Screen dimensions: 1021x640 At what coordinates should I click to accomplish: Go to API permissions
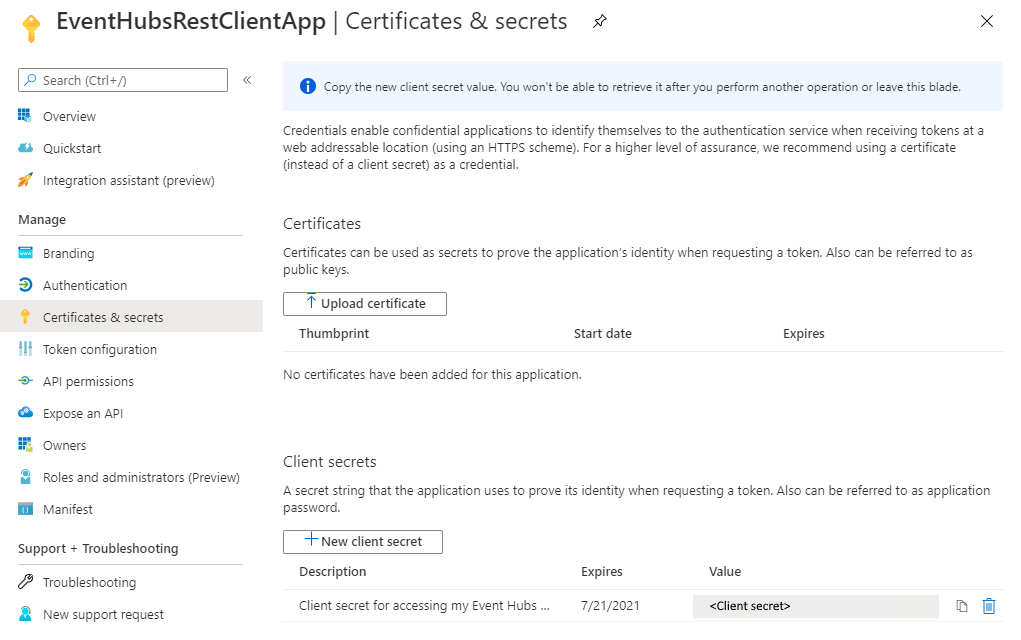(88, 382)
